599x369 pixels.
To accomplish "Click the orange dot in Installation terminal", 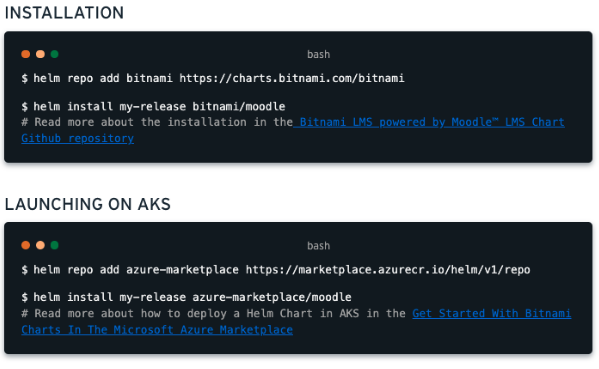I will [26, 54].
